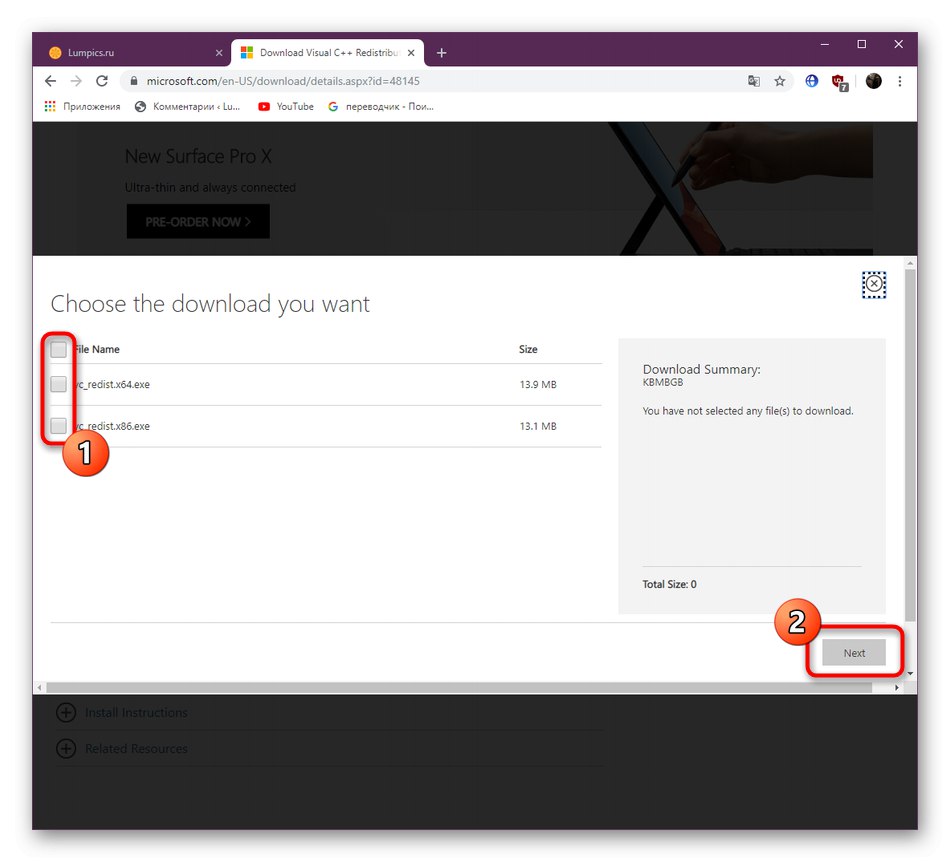
Task: Tick the File Name select-all checkbox
Action: tap(58, 350)
